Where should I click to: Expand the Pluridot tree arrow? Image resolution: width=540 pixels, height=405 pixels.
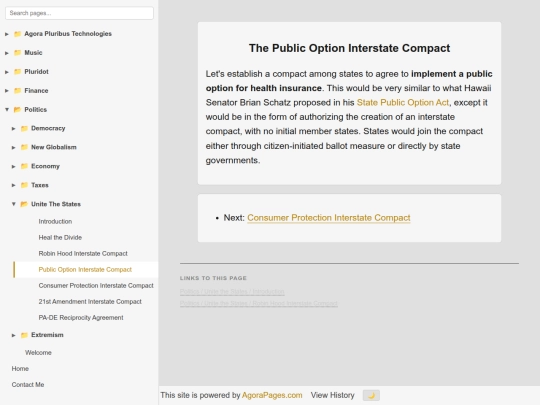tap(7, 72)
